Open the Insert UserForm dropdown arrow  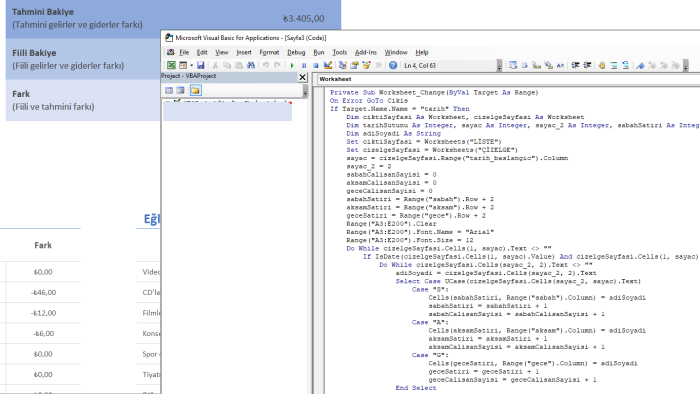tap(192, 65)
